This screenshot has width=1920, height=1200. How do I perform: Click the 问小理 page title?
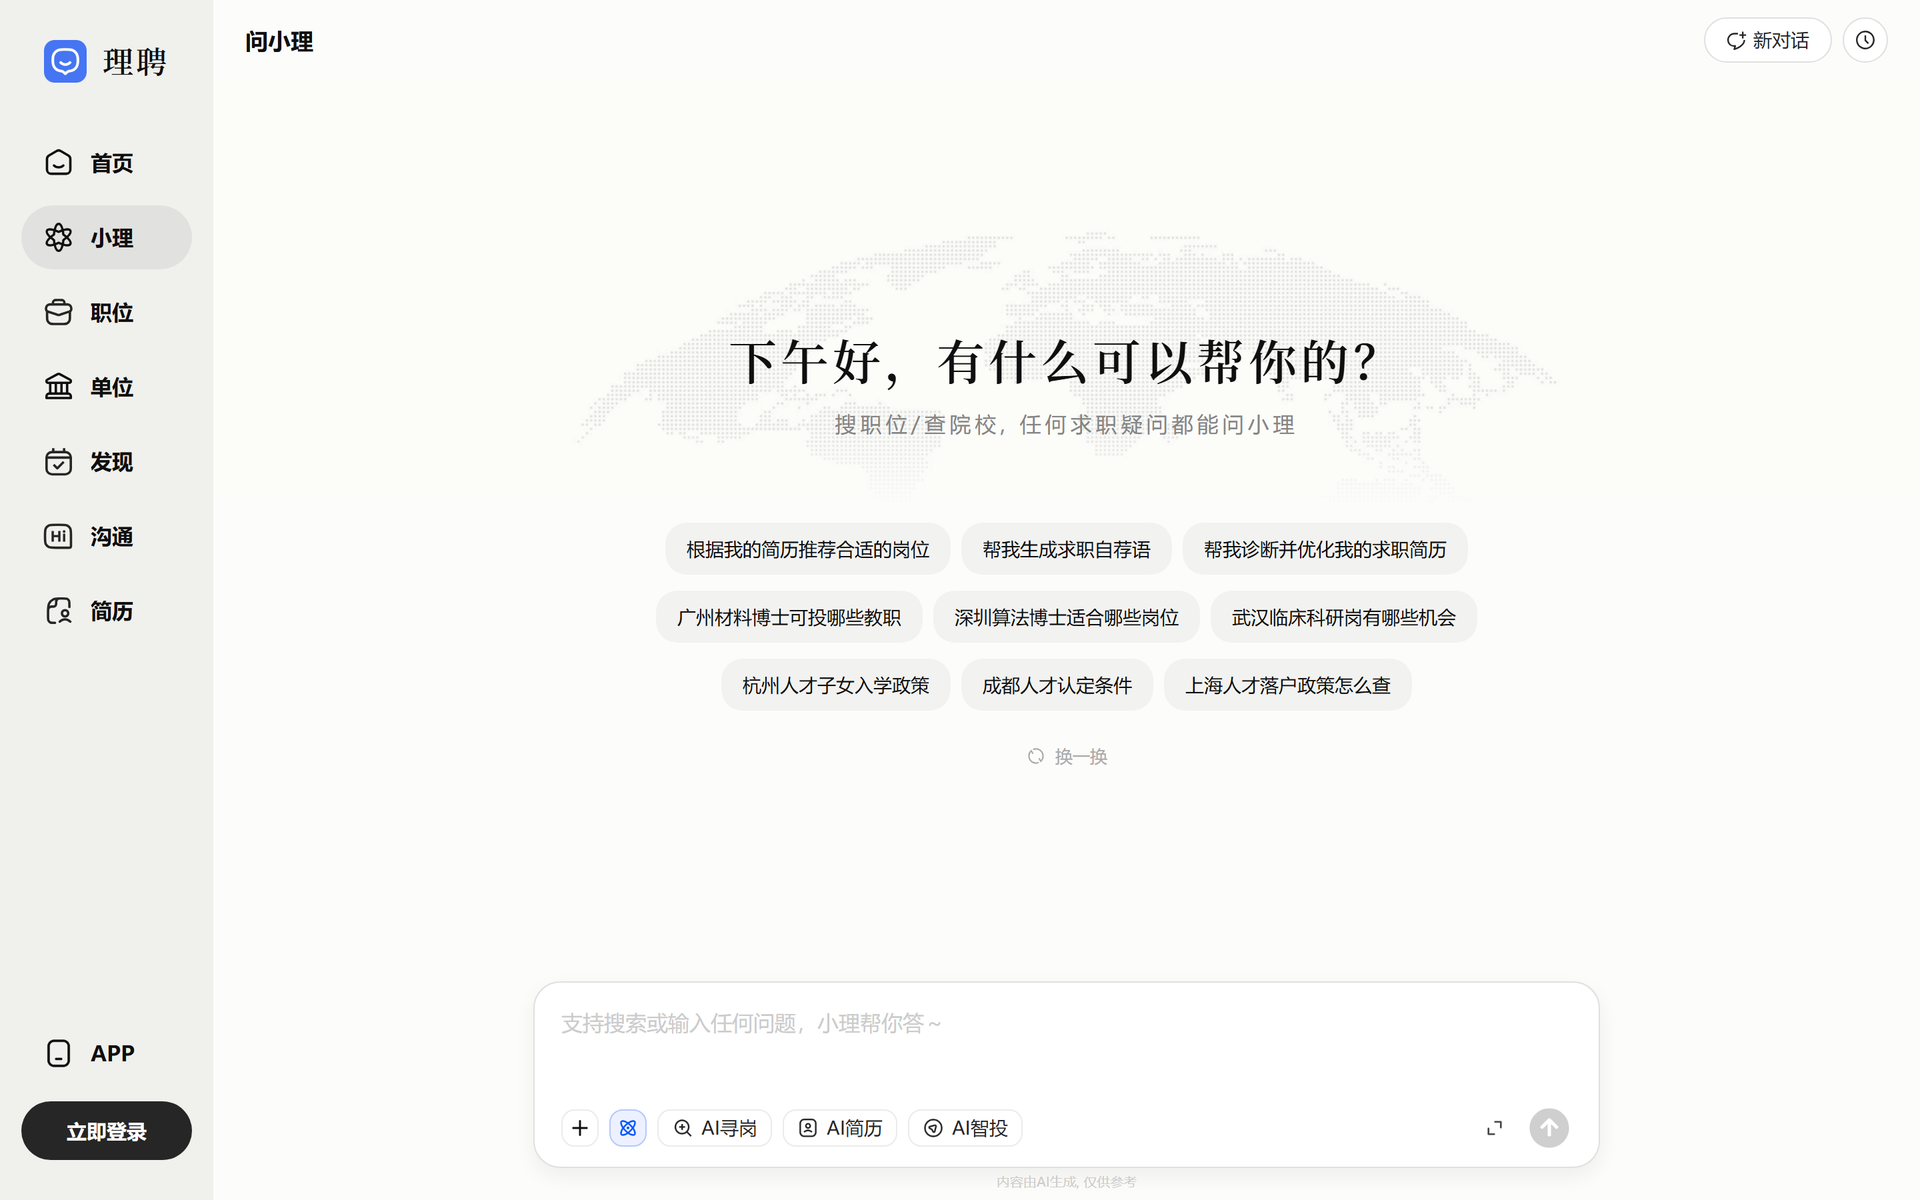(x=279, y=42)
